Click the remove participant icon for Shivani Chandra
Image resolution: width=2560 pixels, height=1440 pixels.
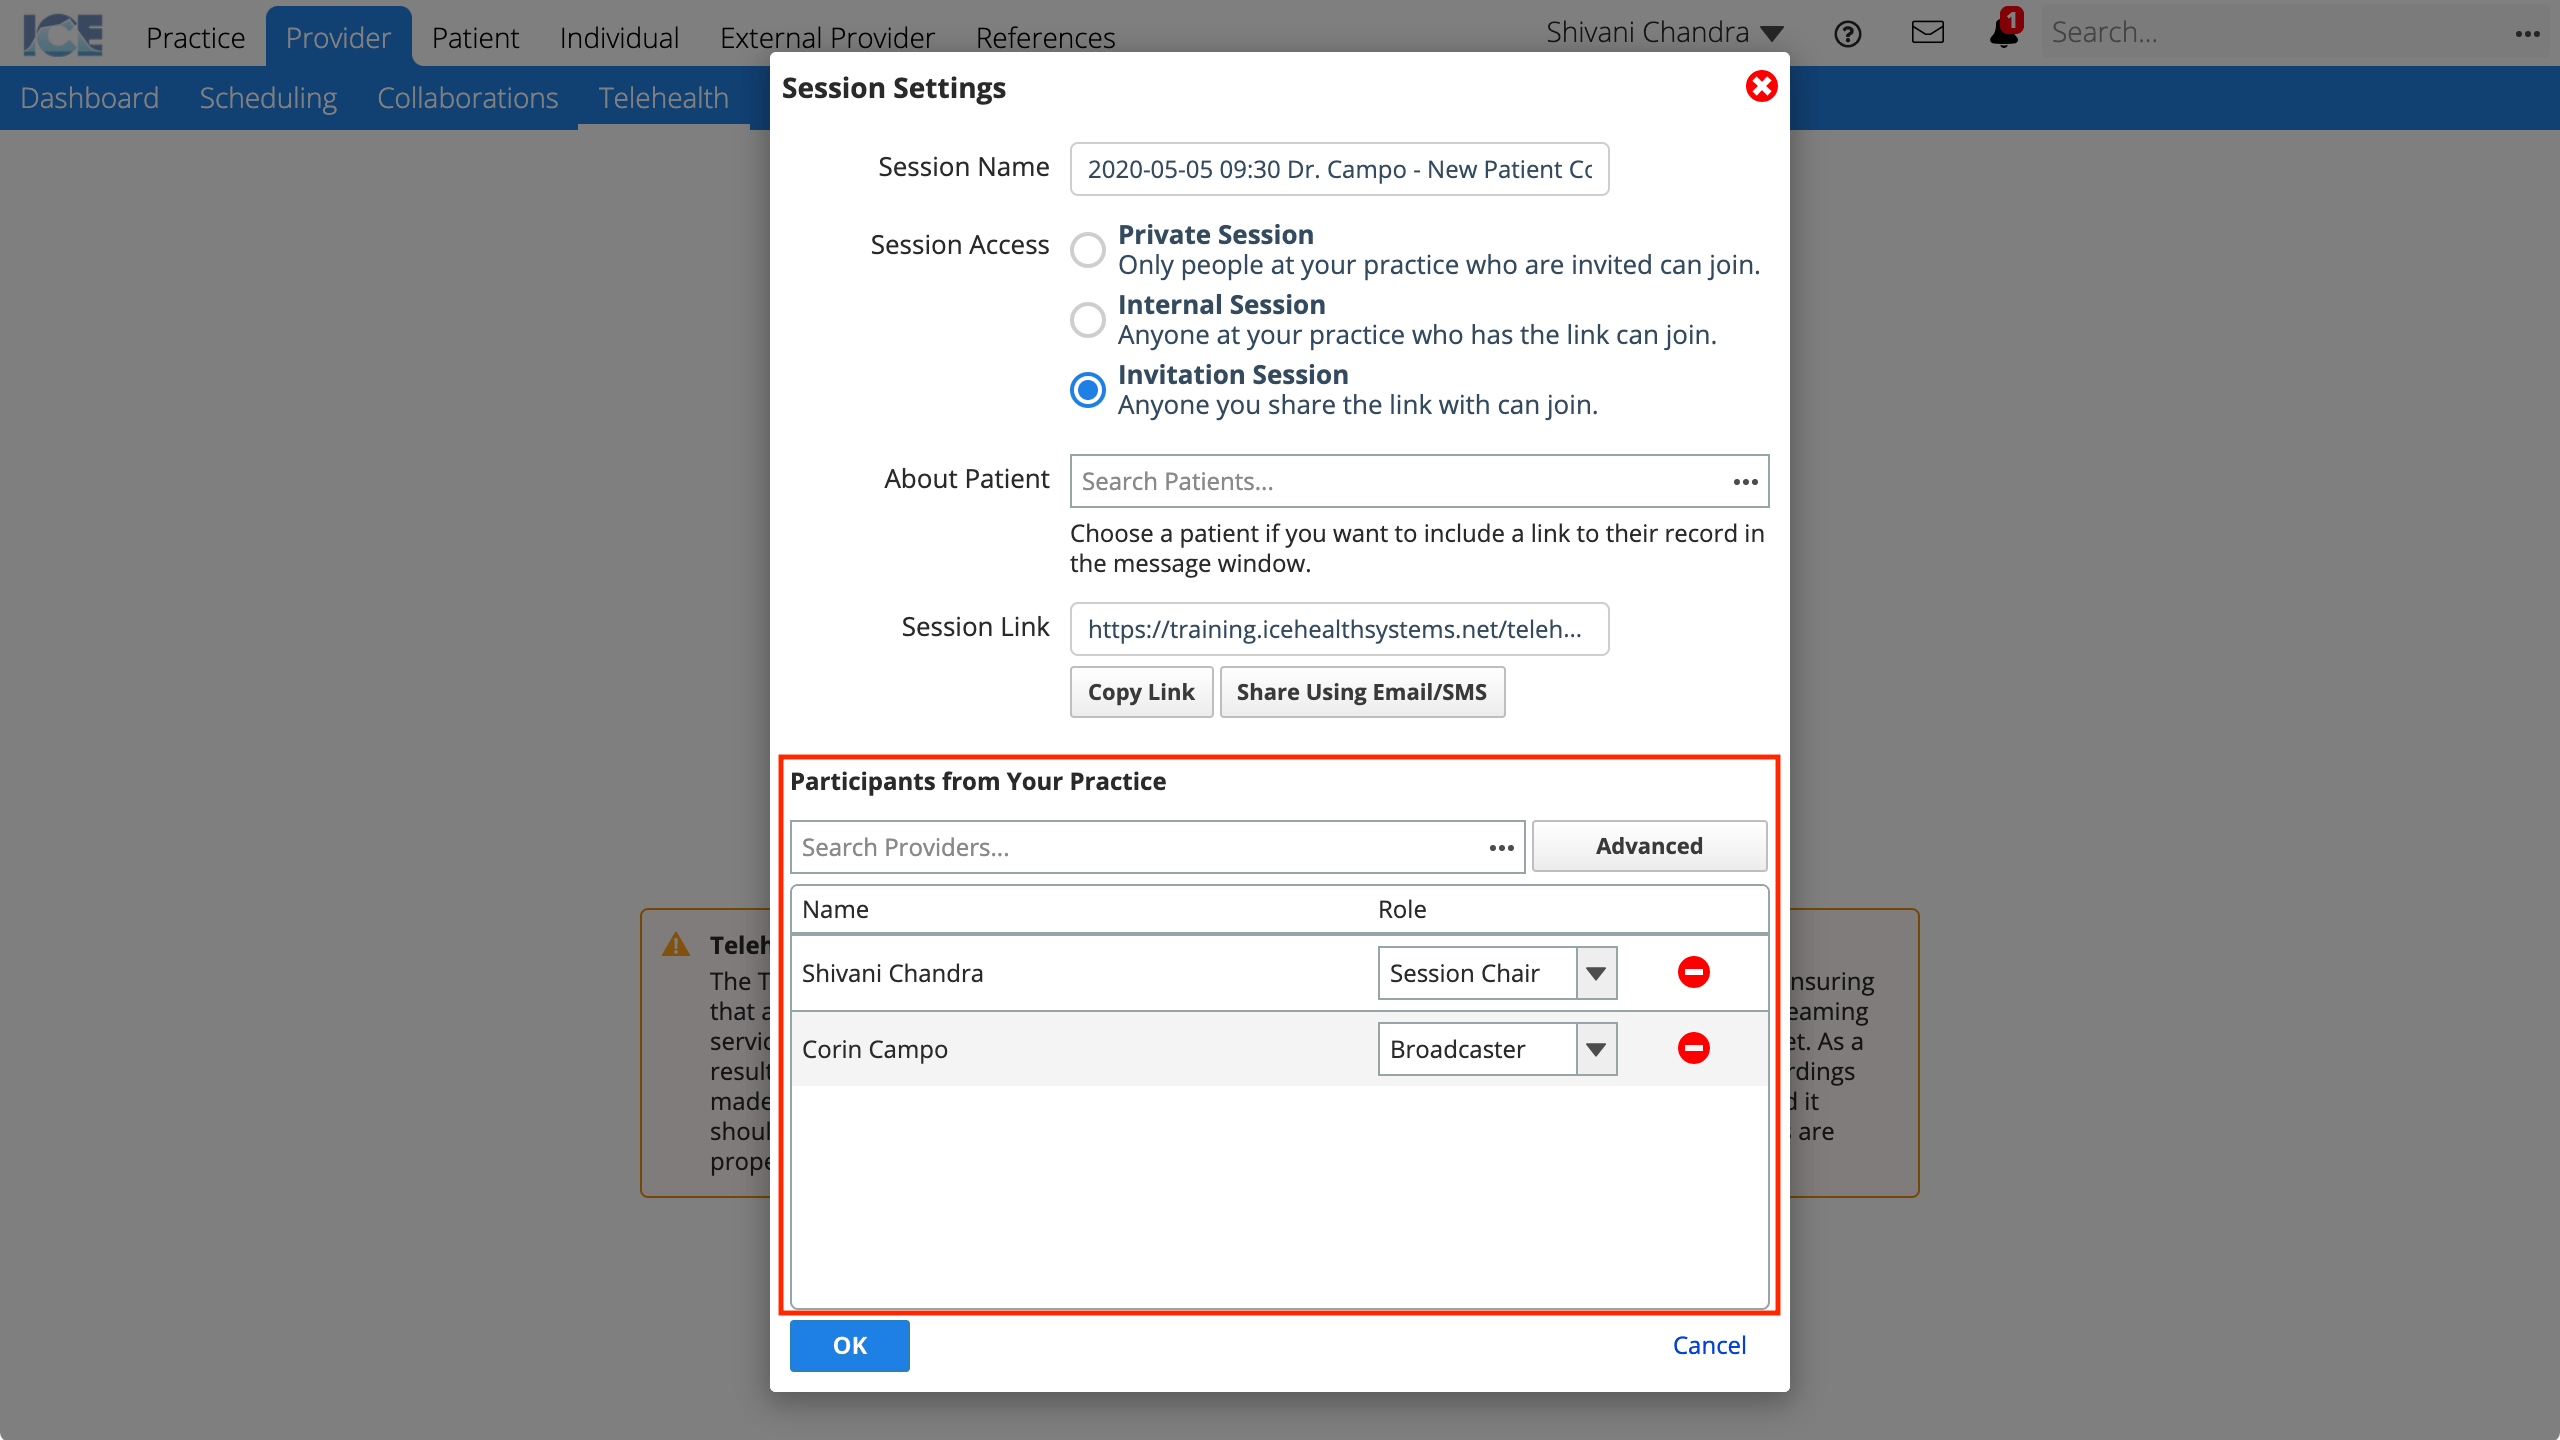[x=1693, y=972]
